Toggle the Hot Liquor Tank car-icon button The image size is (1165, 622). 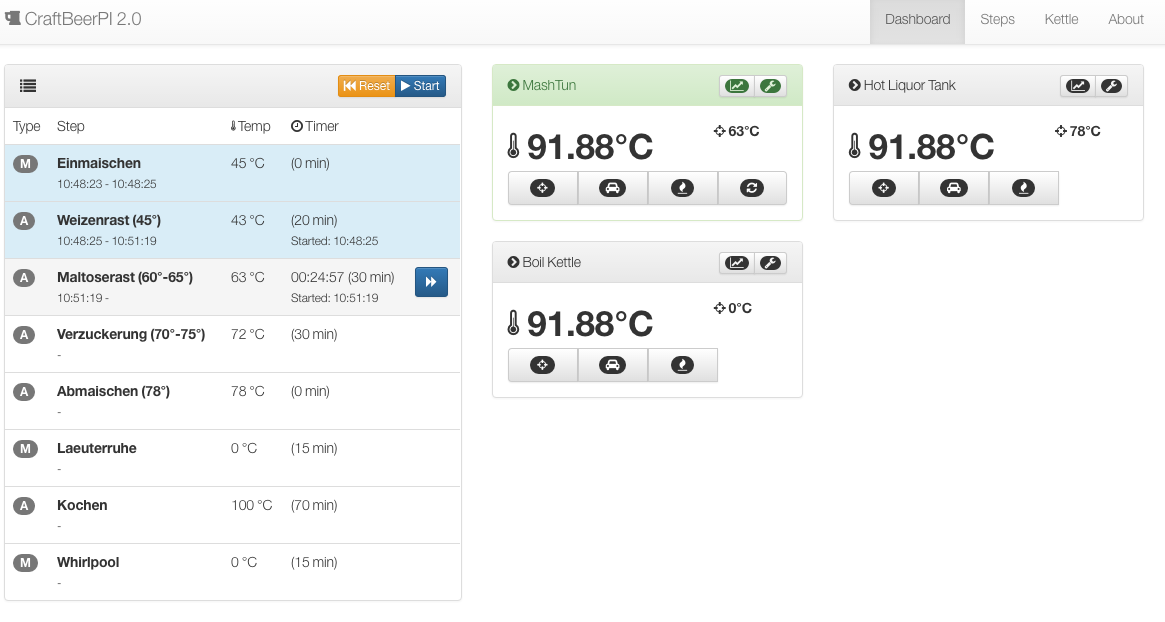(x=953, y=188)
